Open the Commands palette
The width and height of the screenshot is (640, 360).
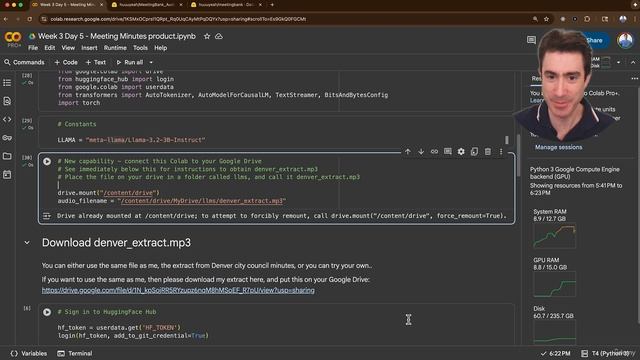pos(24,62)
